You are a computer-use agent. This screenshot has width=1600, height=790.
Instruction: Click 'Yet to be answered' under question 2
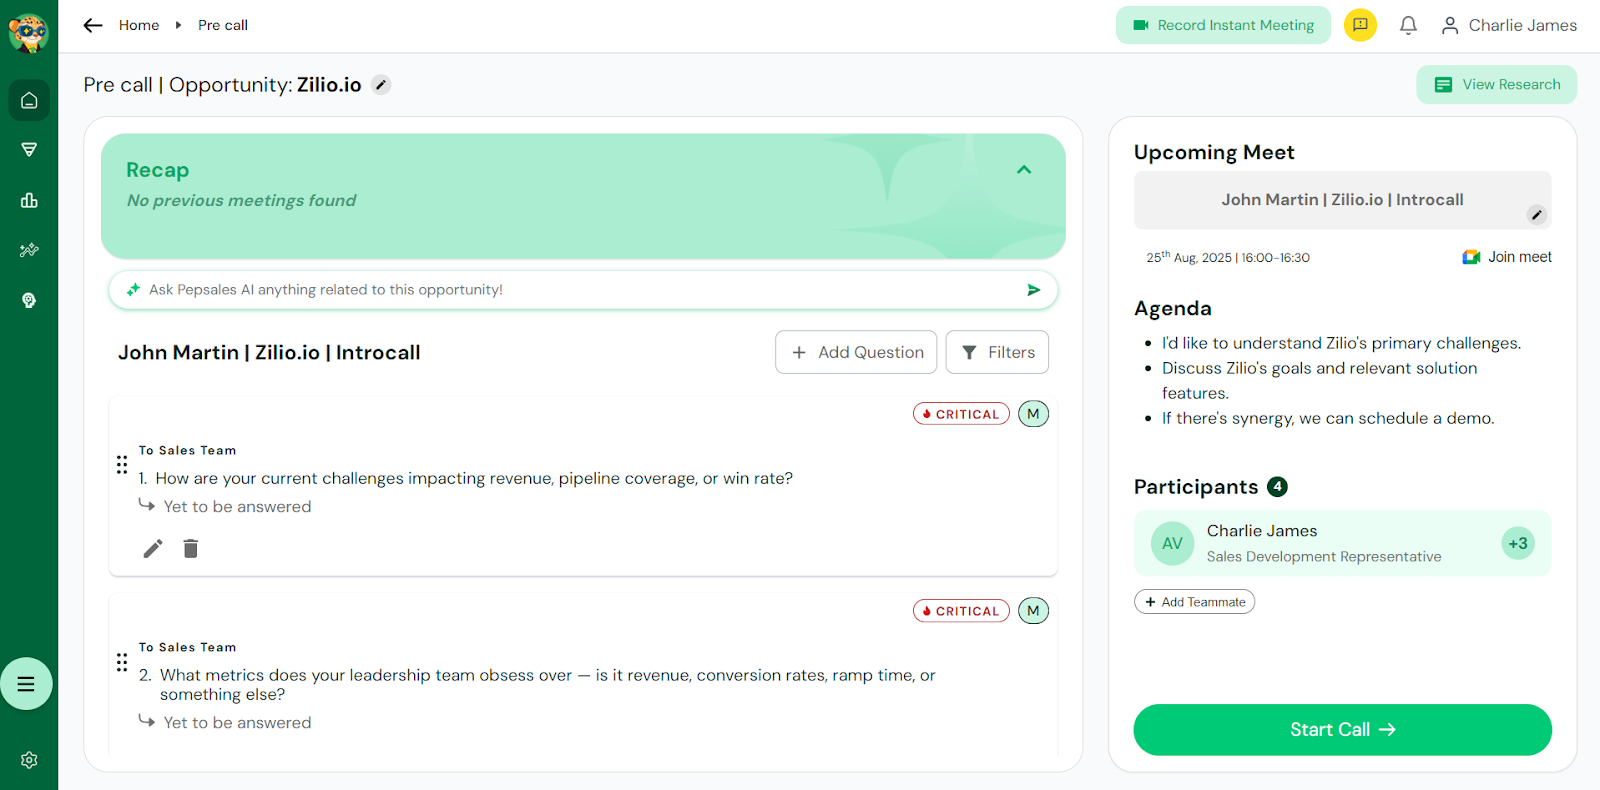(x=237, y=723)
